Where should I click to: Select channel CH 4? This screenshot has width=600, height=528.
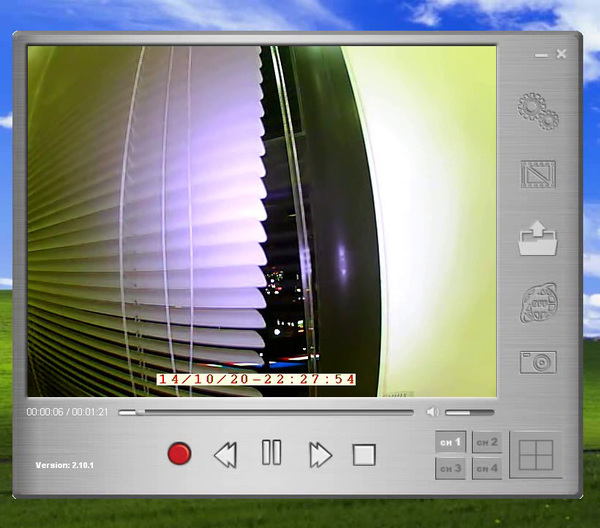pyautogui.click(x=486, y=468)
